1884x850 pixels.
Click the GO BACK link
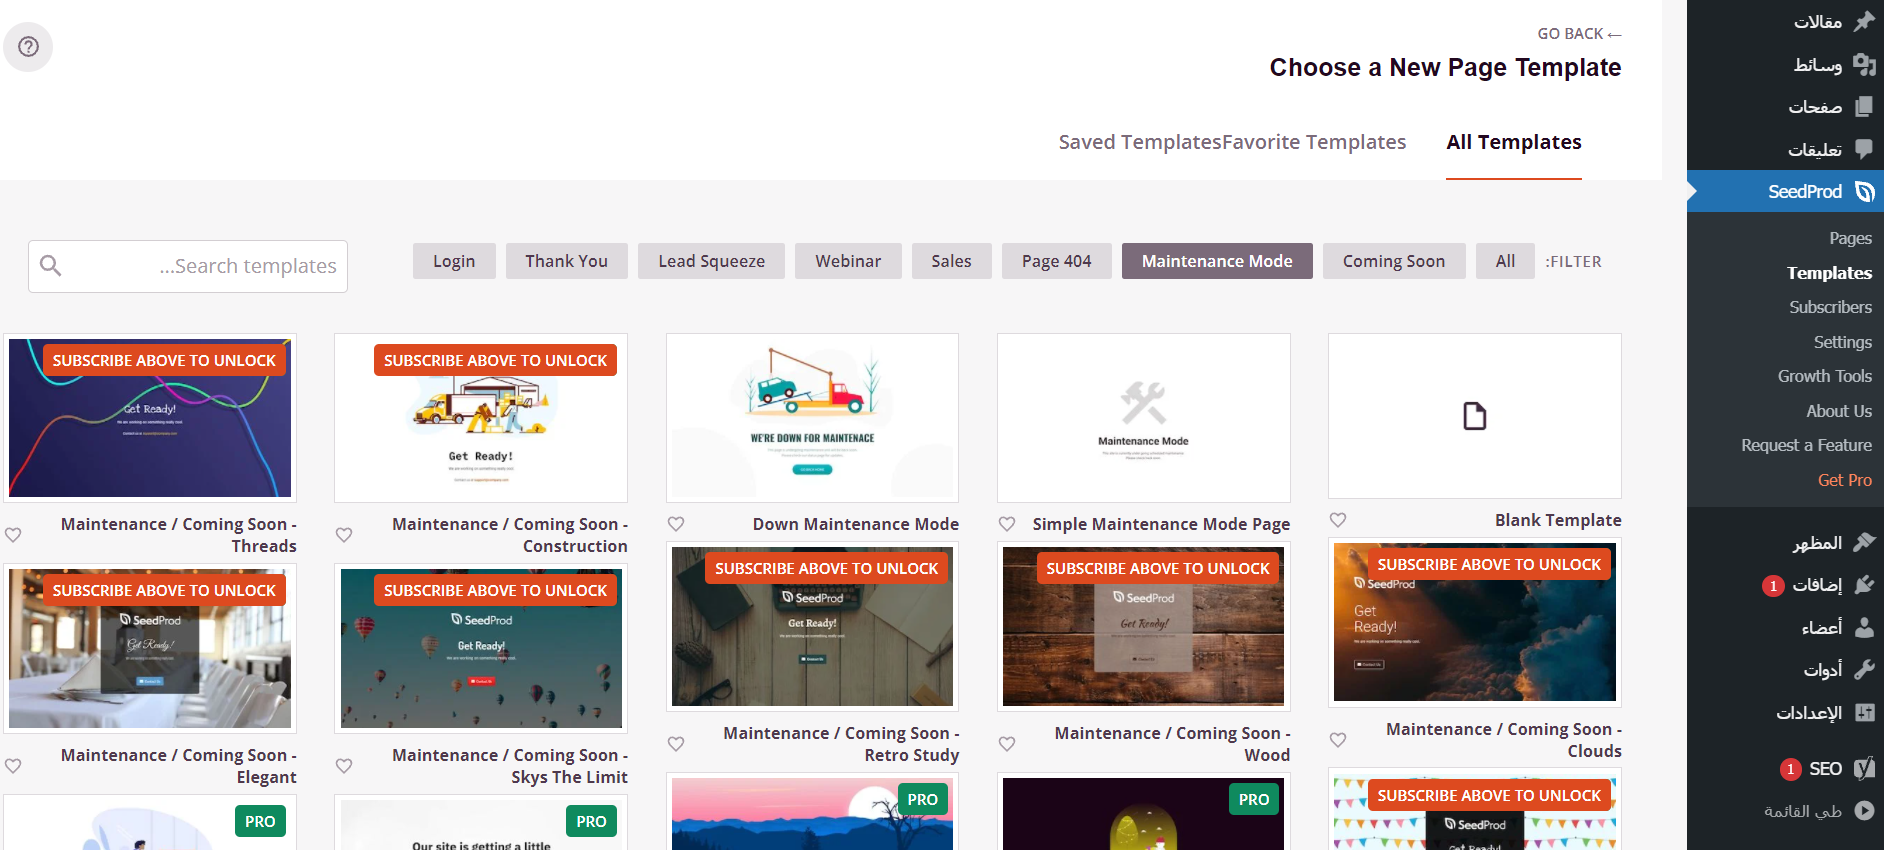point(1580,34)
